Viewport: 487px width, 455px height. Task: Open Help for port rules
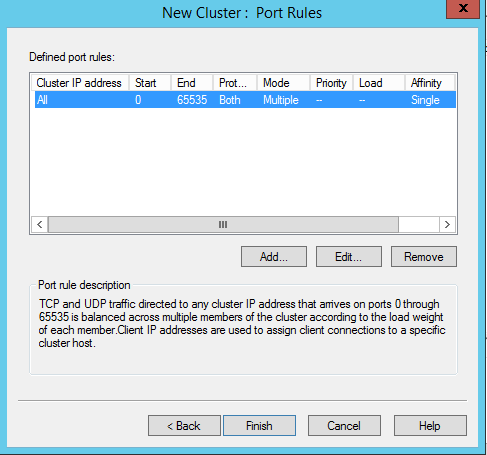(430, 426)
